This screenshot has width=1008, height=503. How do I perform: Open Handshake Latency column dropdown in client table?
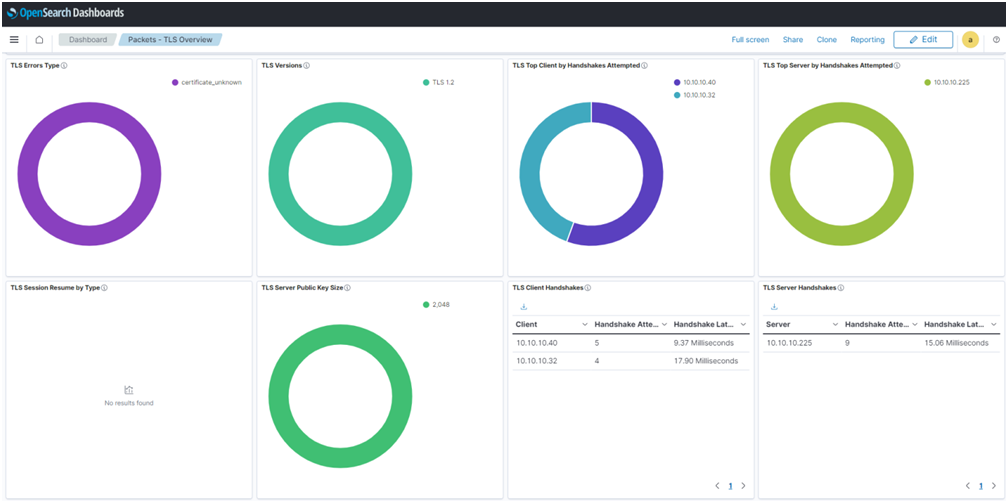(743, 325)
